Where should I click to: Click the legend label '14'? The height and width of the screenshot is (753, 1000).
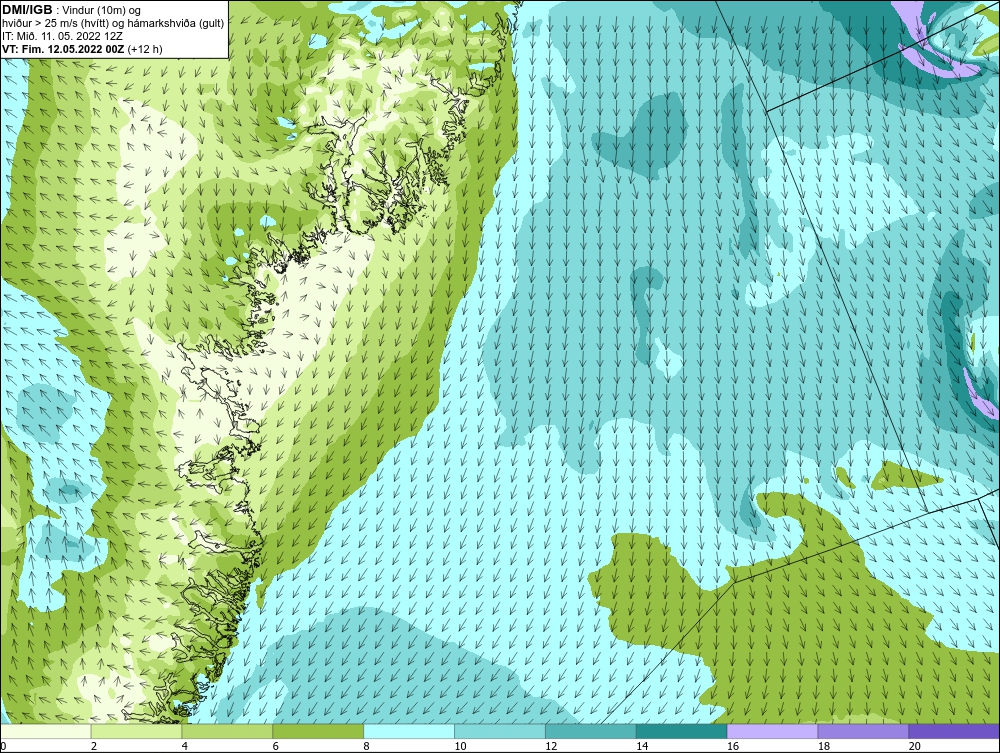642,746
